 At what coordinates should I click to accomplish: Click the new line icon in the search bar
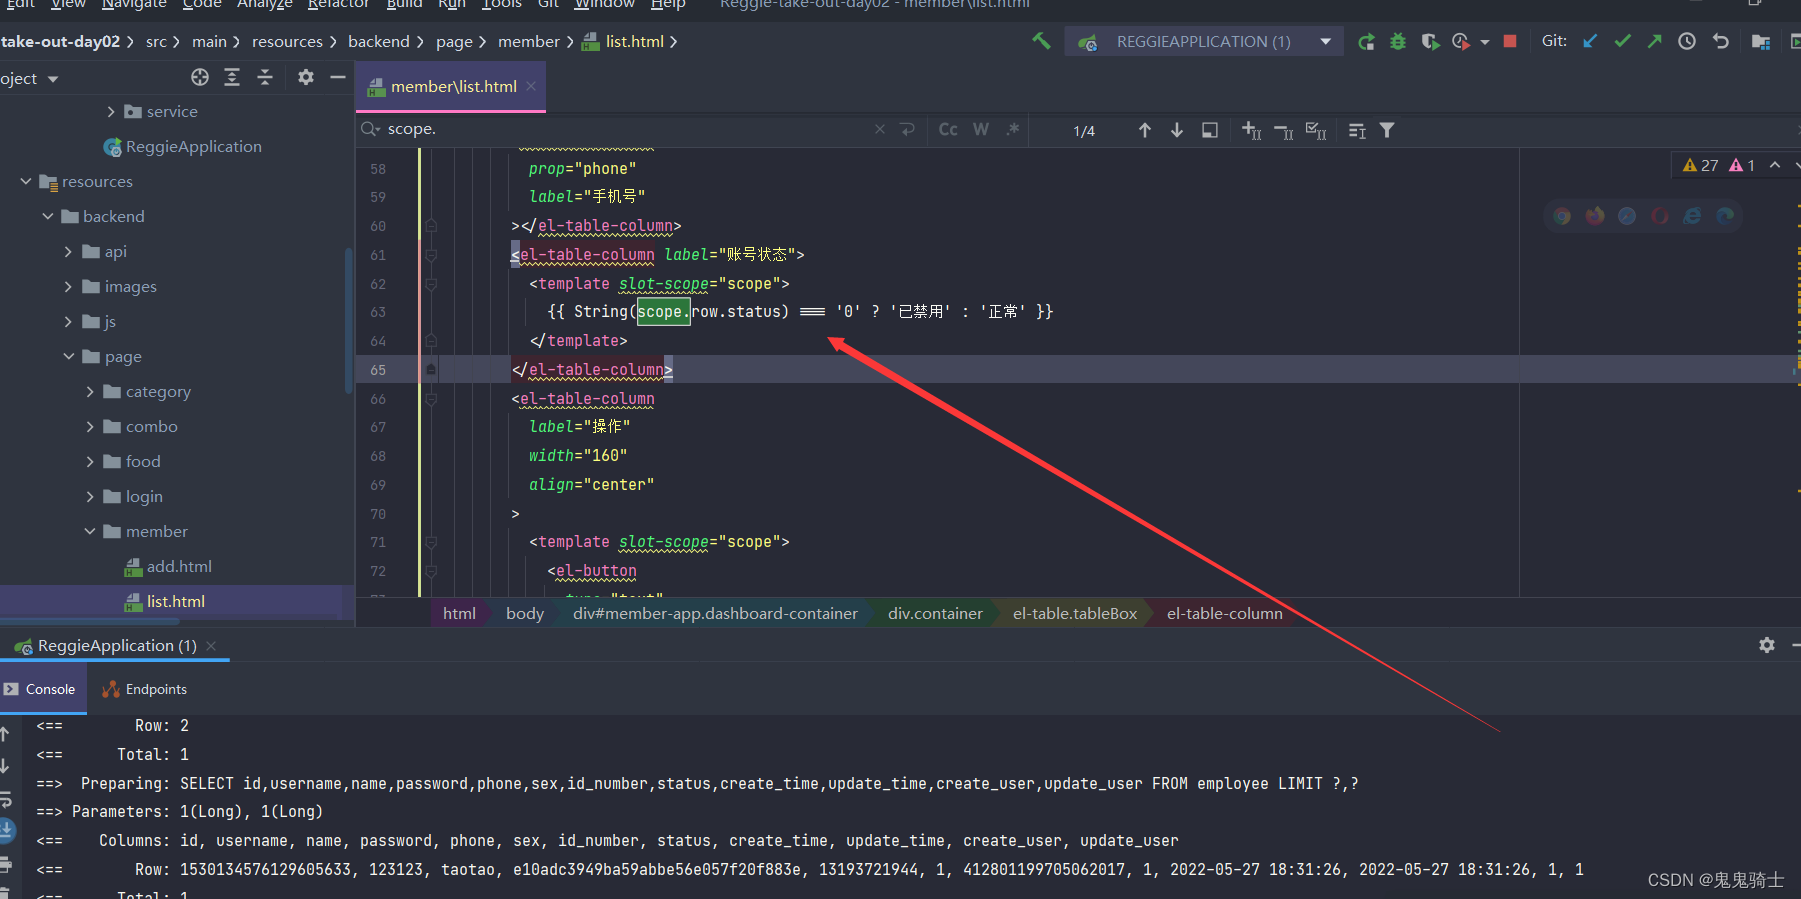point(908,129)
